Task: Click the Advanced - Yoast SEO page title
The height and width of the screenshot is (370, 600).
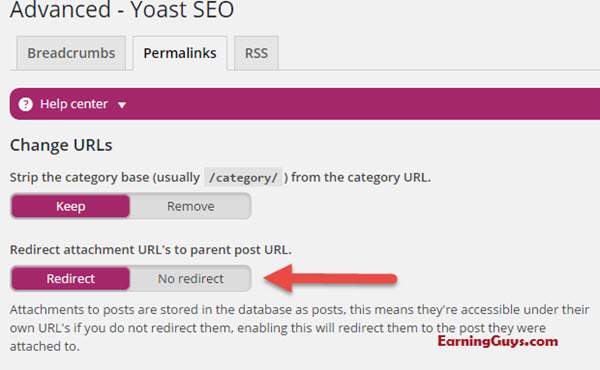Action: click(x=122, y=9)
